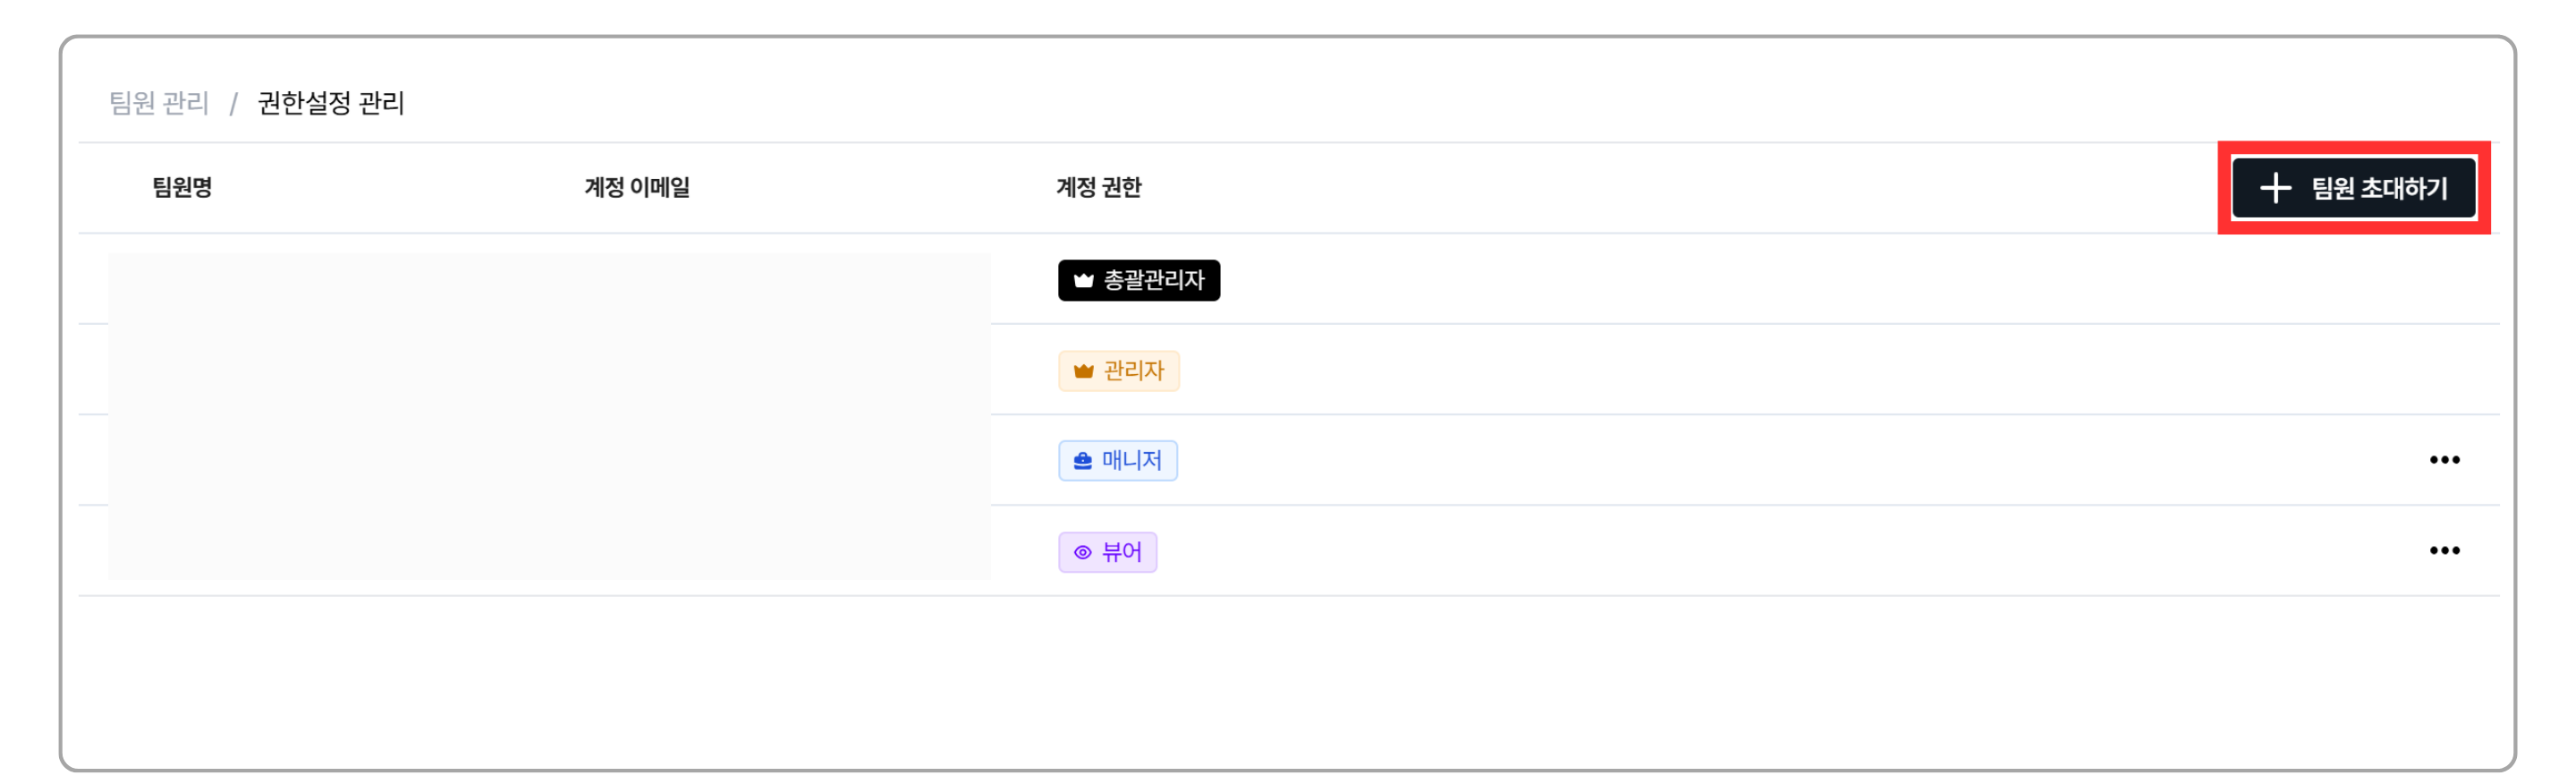Image resolution: width=2576 pixels, height=784 pixels.
Task: Click the 팀원명 column header
Action: [182, 187]
